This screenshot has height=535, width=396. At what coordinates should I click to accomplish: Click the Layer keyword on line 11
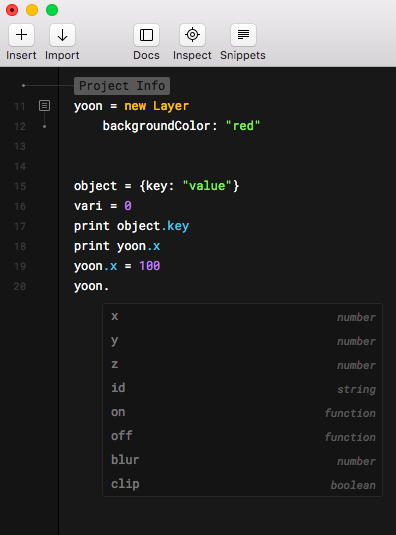171,106
